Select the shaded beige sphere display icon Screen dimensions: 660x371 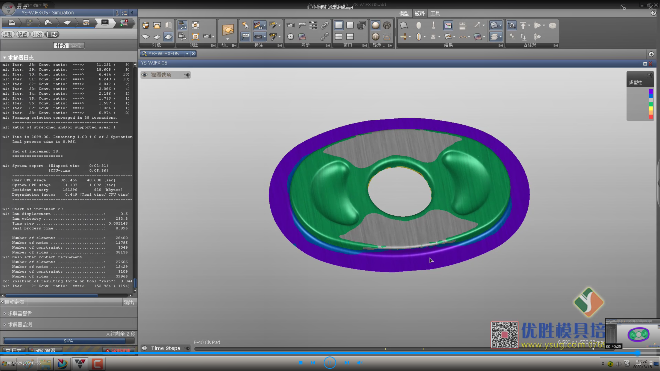(x=375, y=25)
